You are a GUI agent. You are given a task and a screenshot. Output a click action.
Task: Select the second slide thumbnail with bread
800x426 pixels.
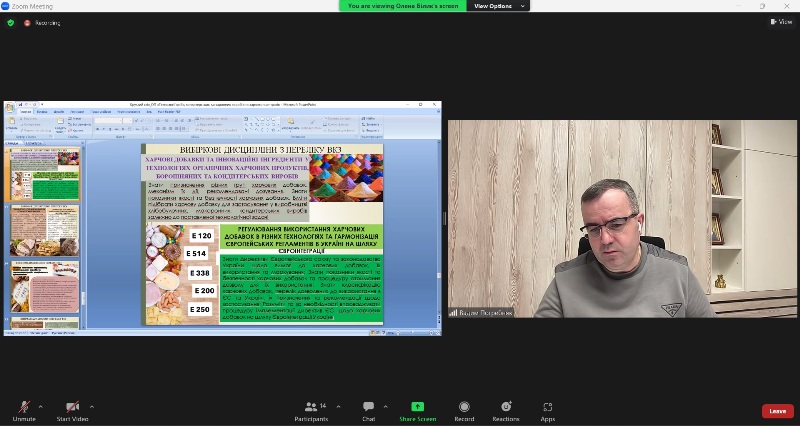tap(45, 231)
